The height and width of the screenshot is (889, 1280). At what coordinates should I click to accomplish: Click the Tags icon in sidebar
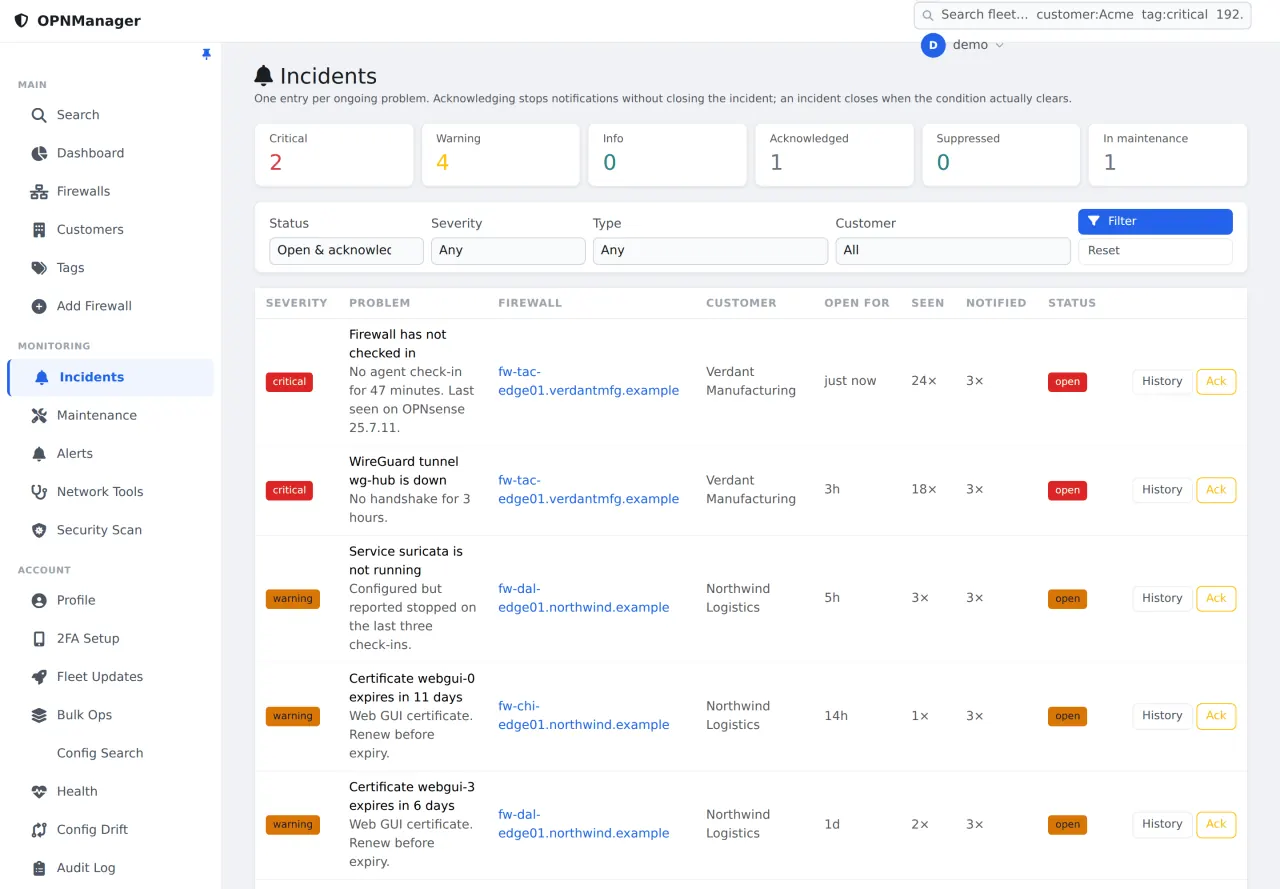click(x=39, y=268)
